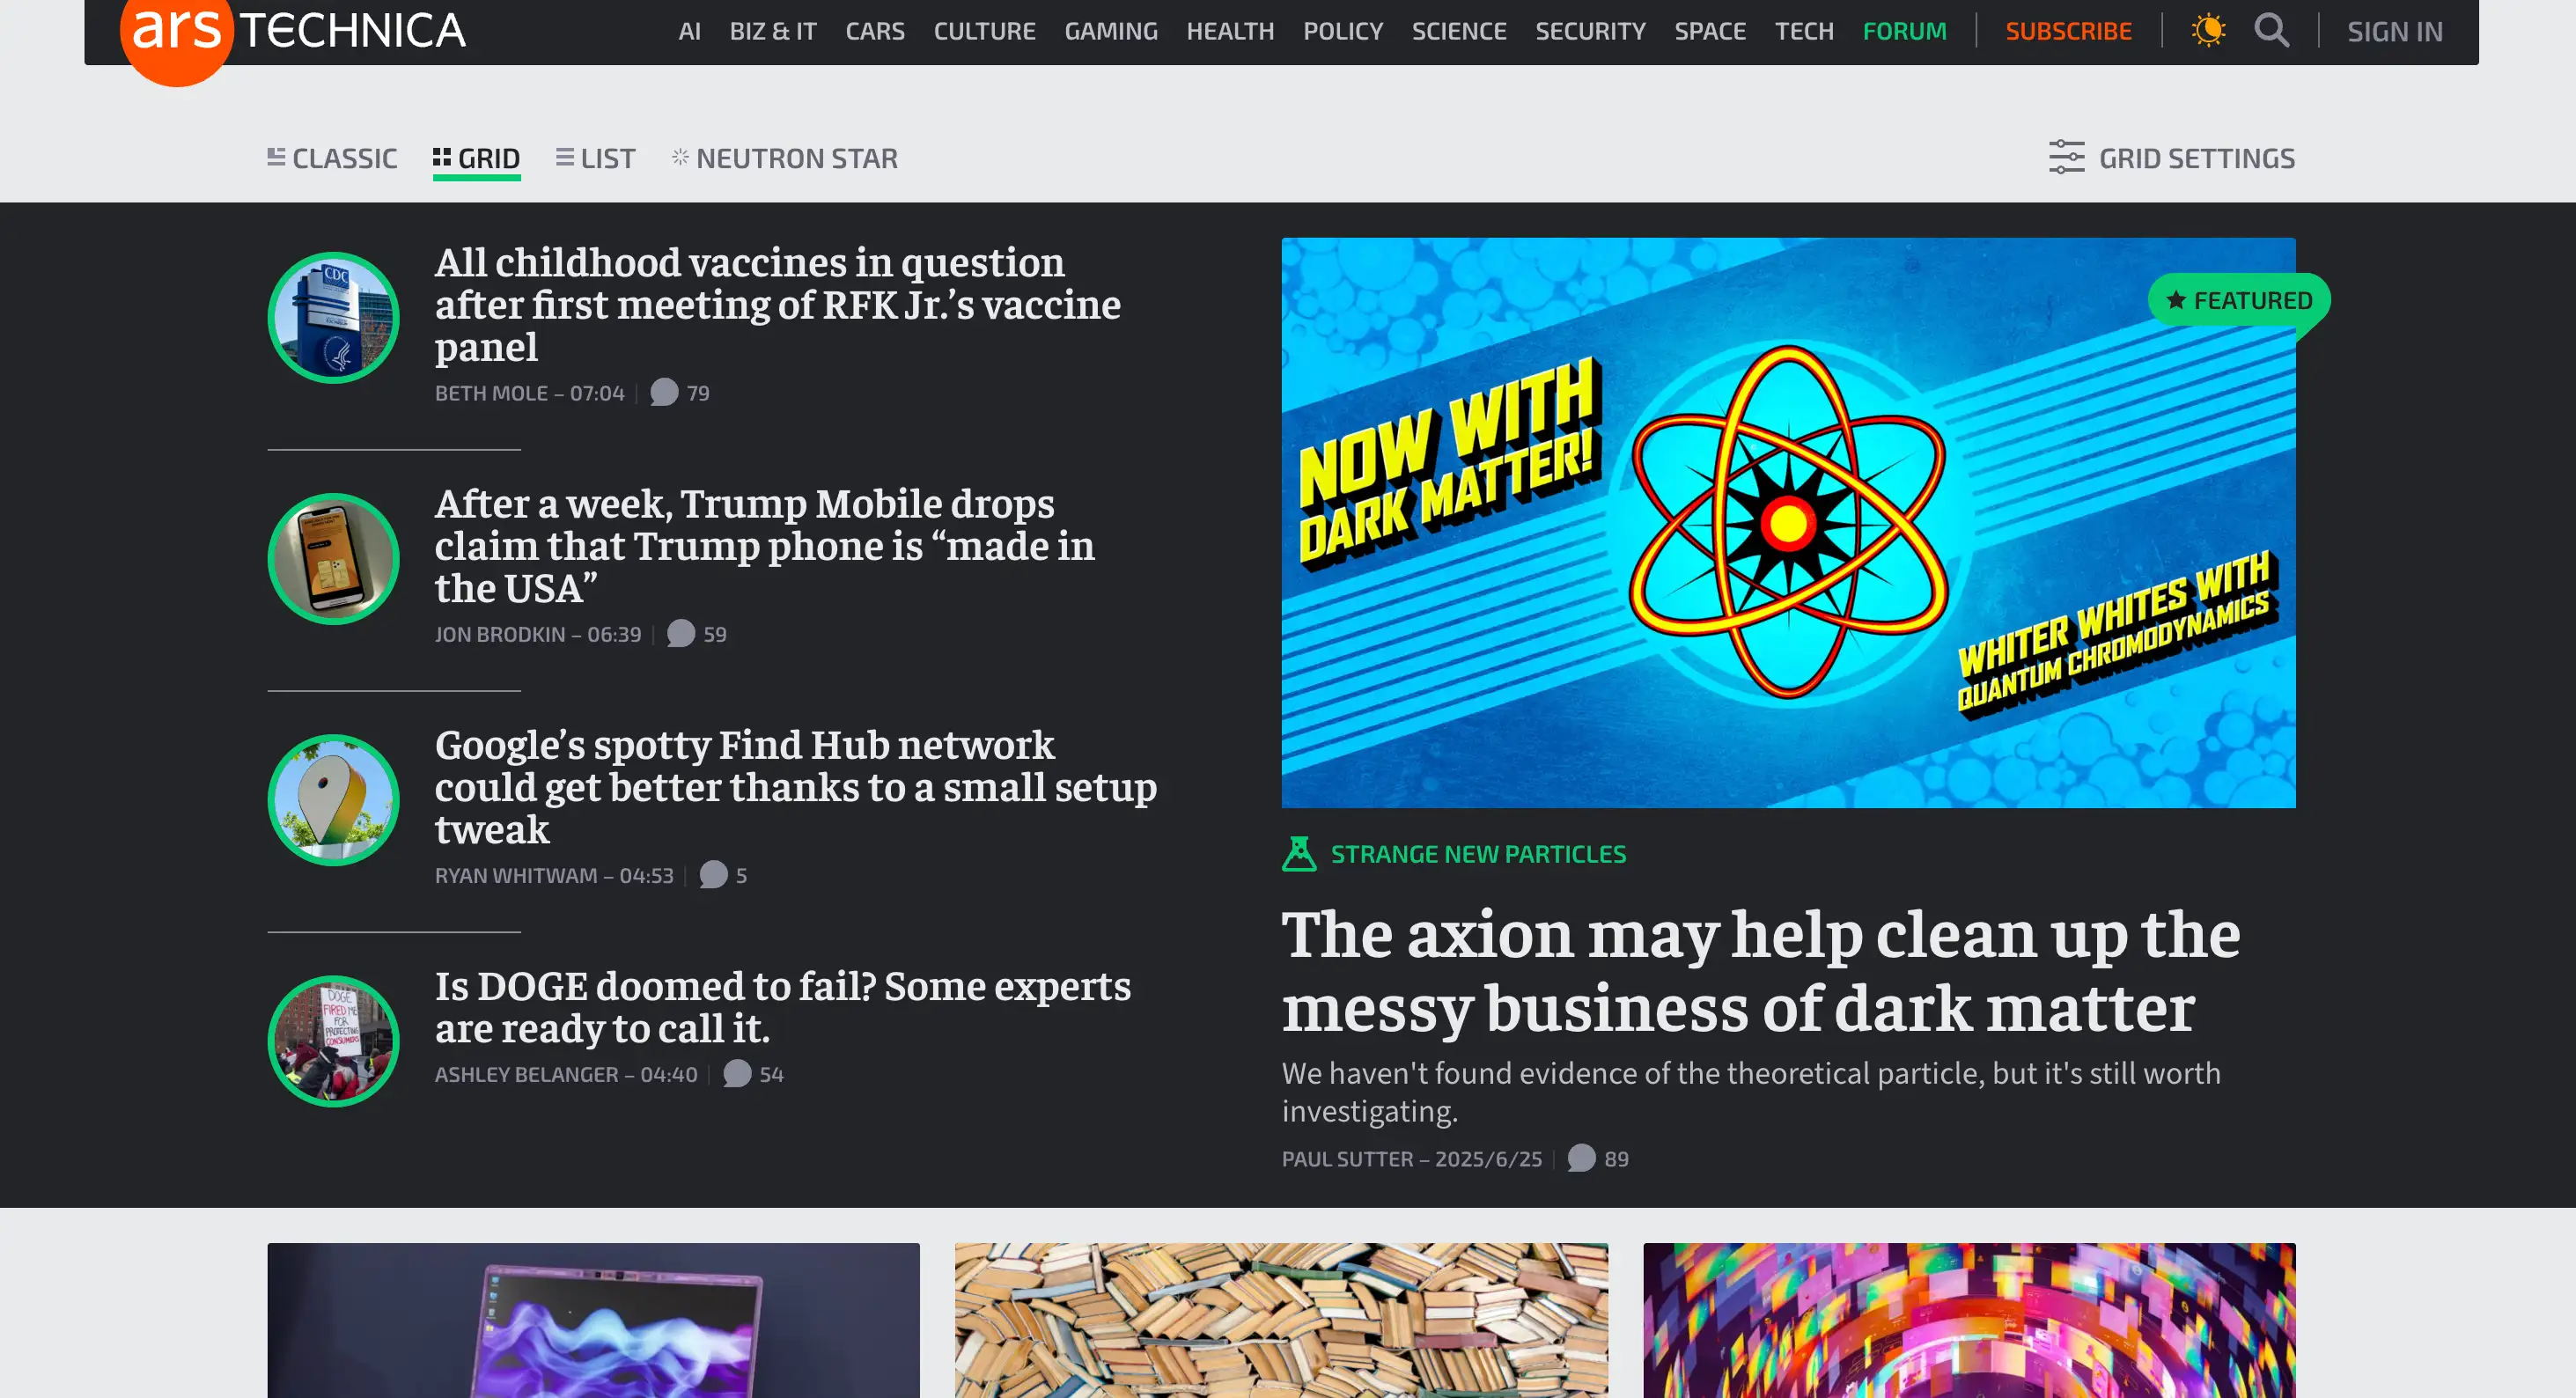The image size is (2576, 1398).
Task: Open Grid Settings text button
Action: (x=2196, y=158)
